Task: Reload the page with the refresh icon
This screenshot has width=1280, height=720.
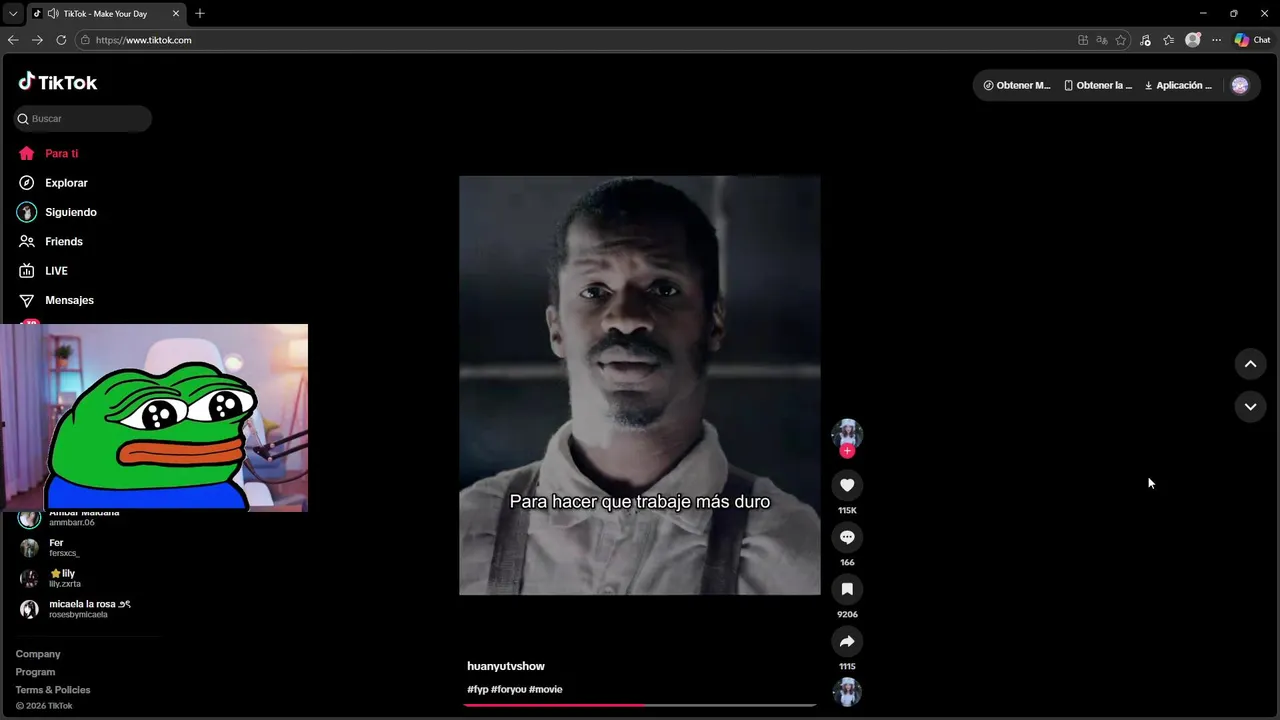Action: pyautogui.click(x=61, y=40)
